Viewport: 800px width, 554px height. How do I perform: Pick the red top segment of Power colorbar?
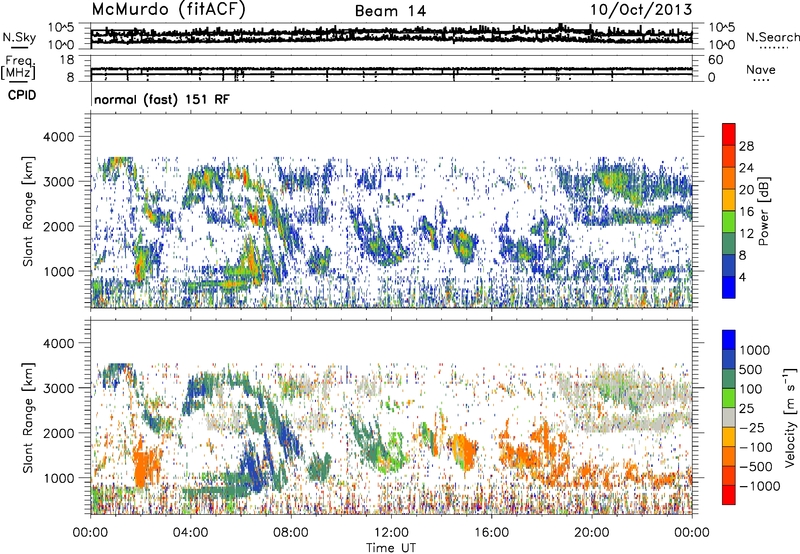click(729, 134)
